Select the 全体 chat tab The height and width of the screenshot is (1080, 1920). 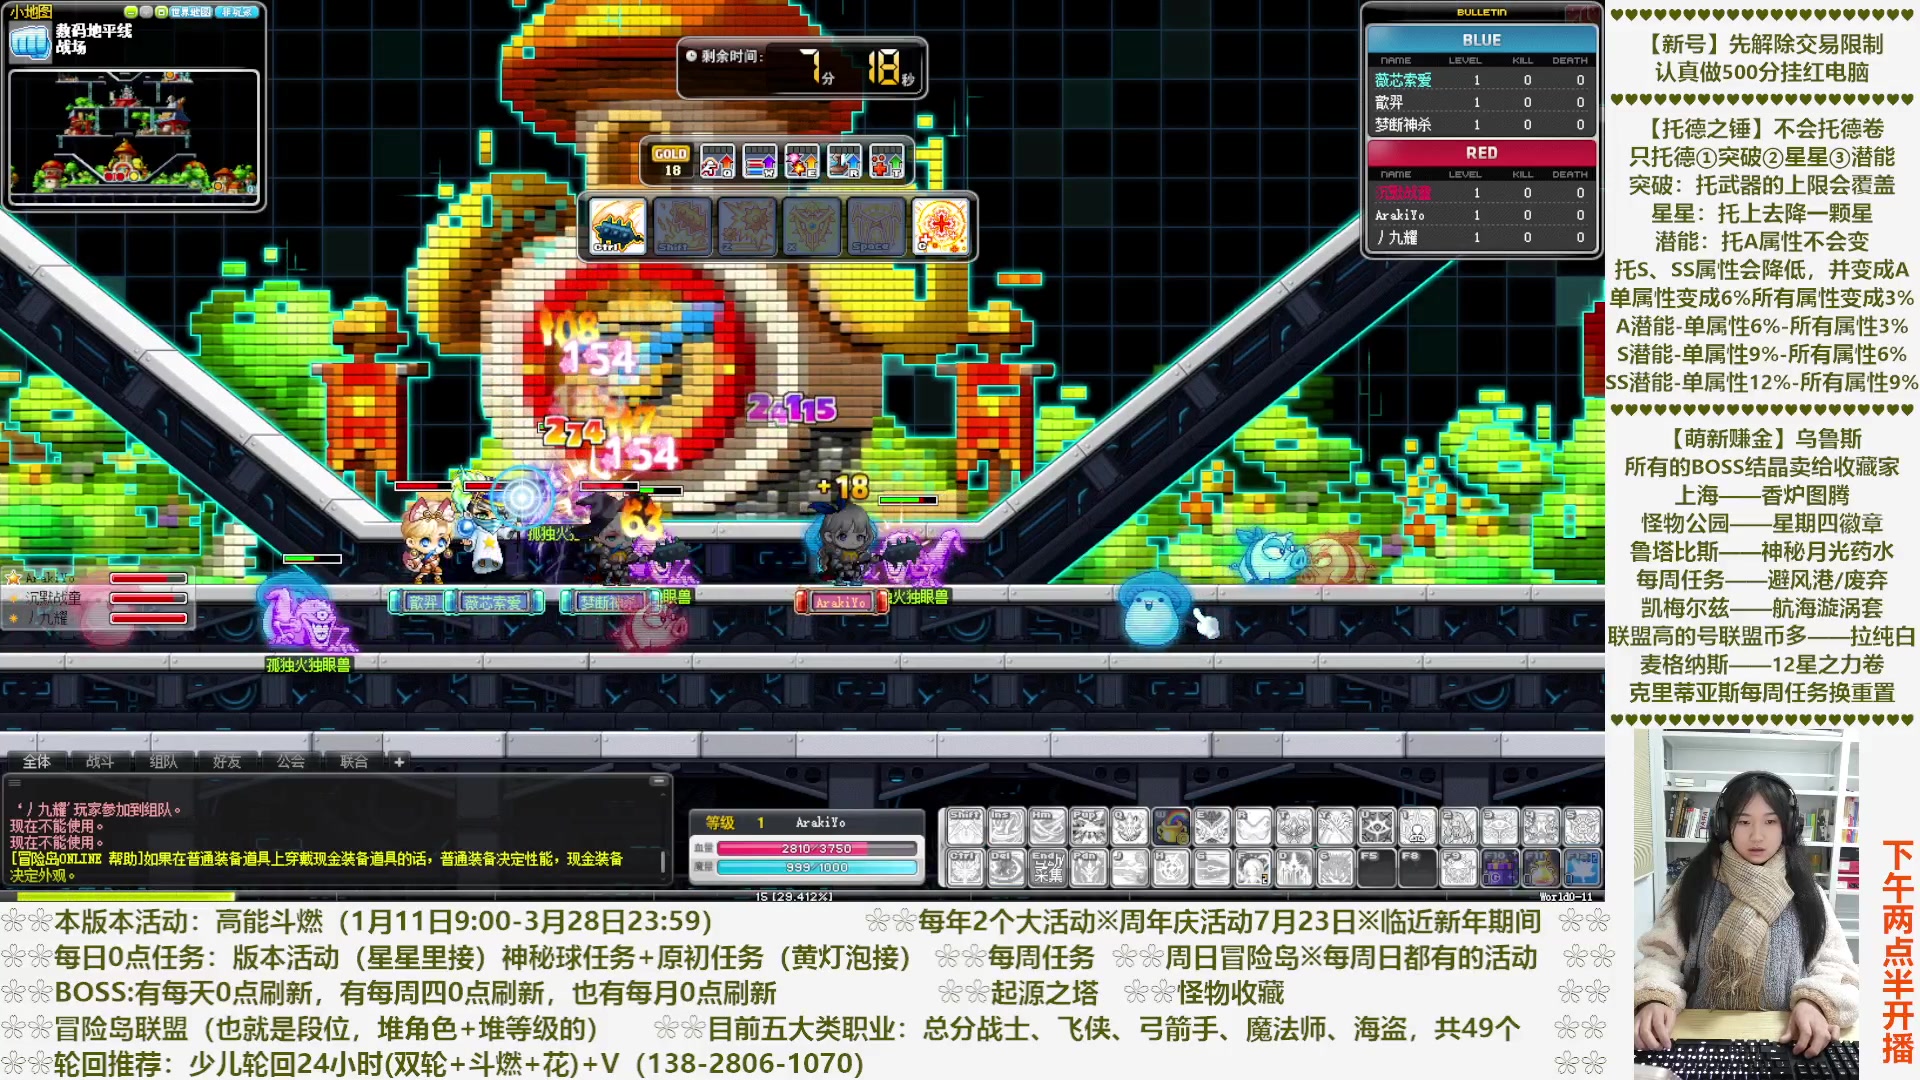point(37,762)
